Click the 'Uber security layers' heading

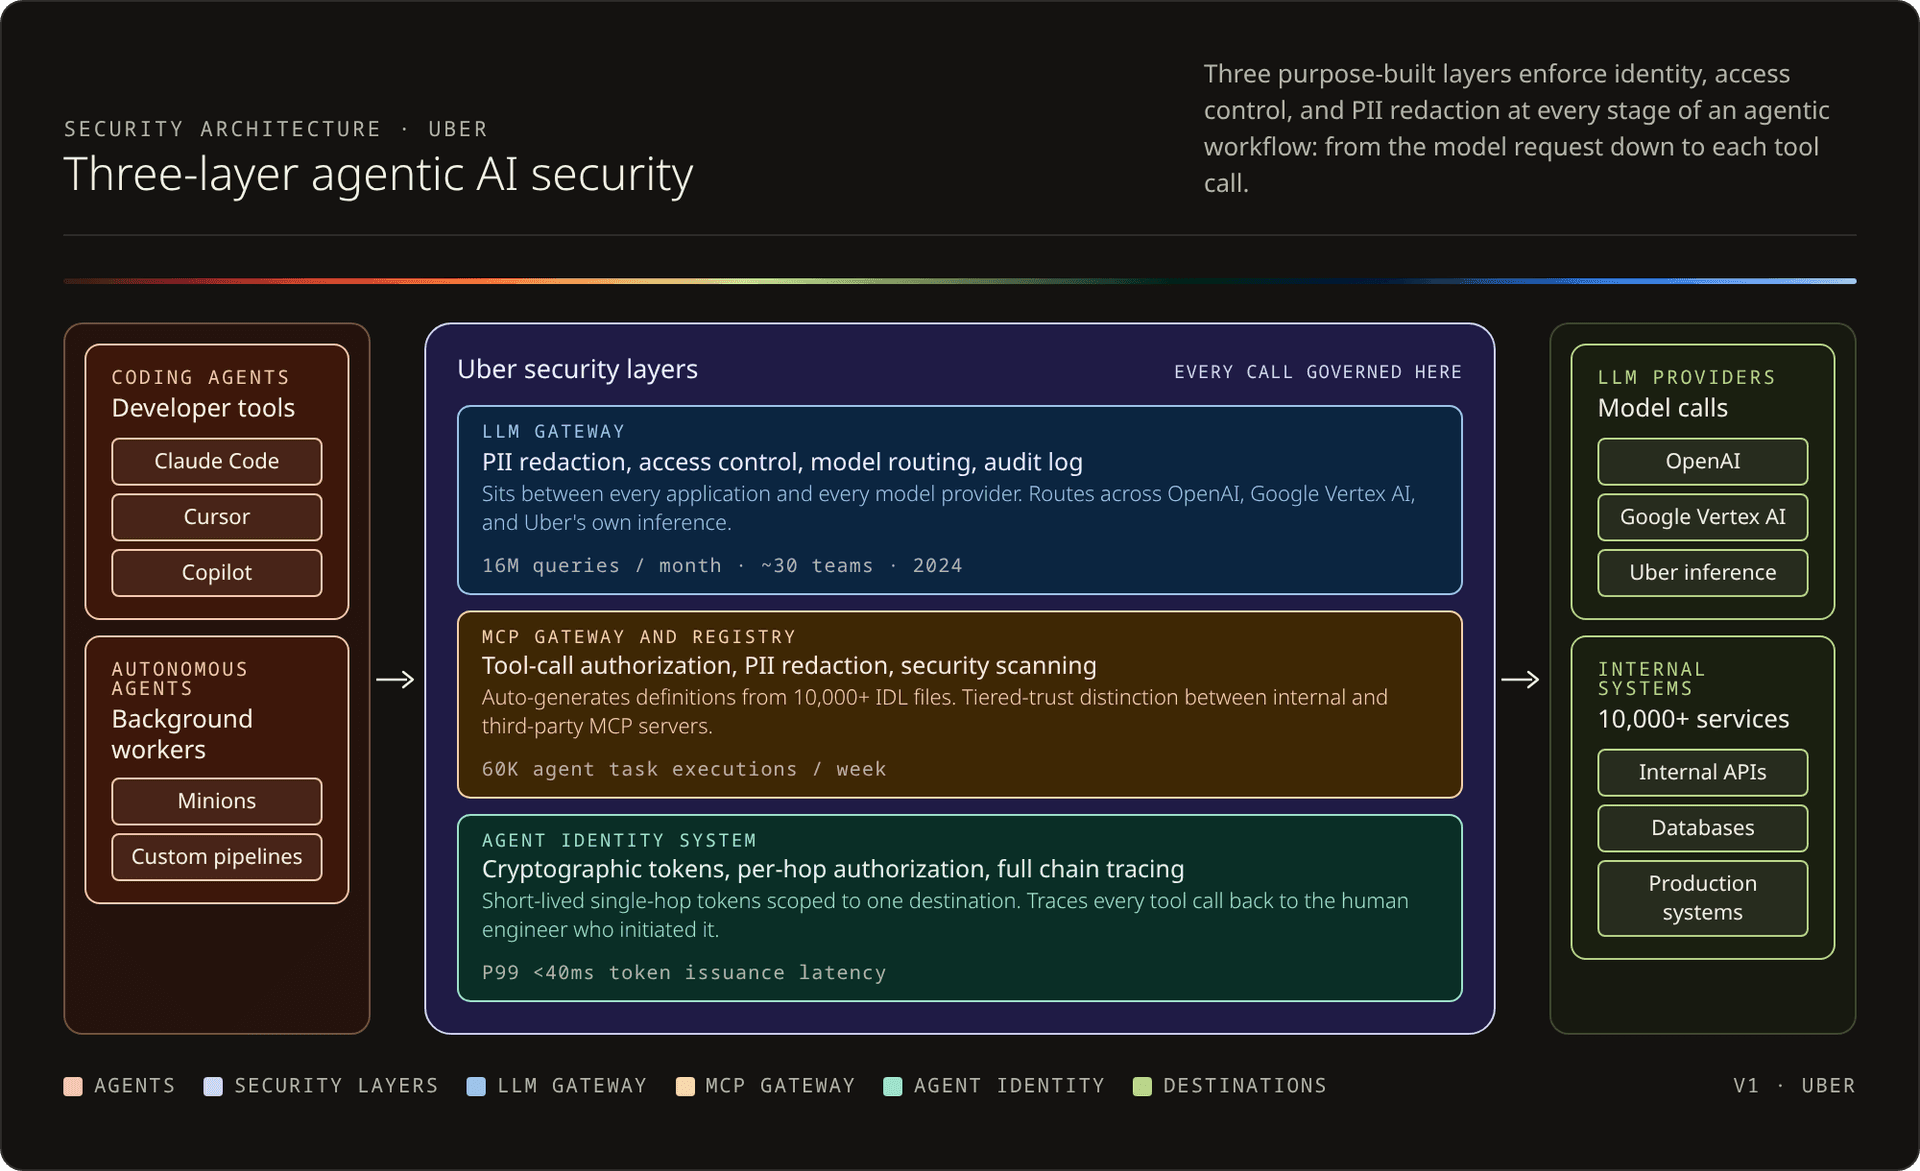coord(577,369)
